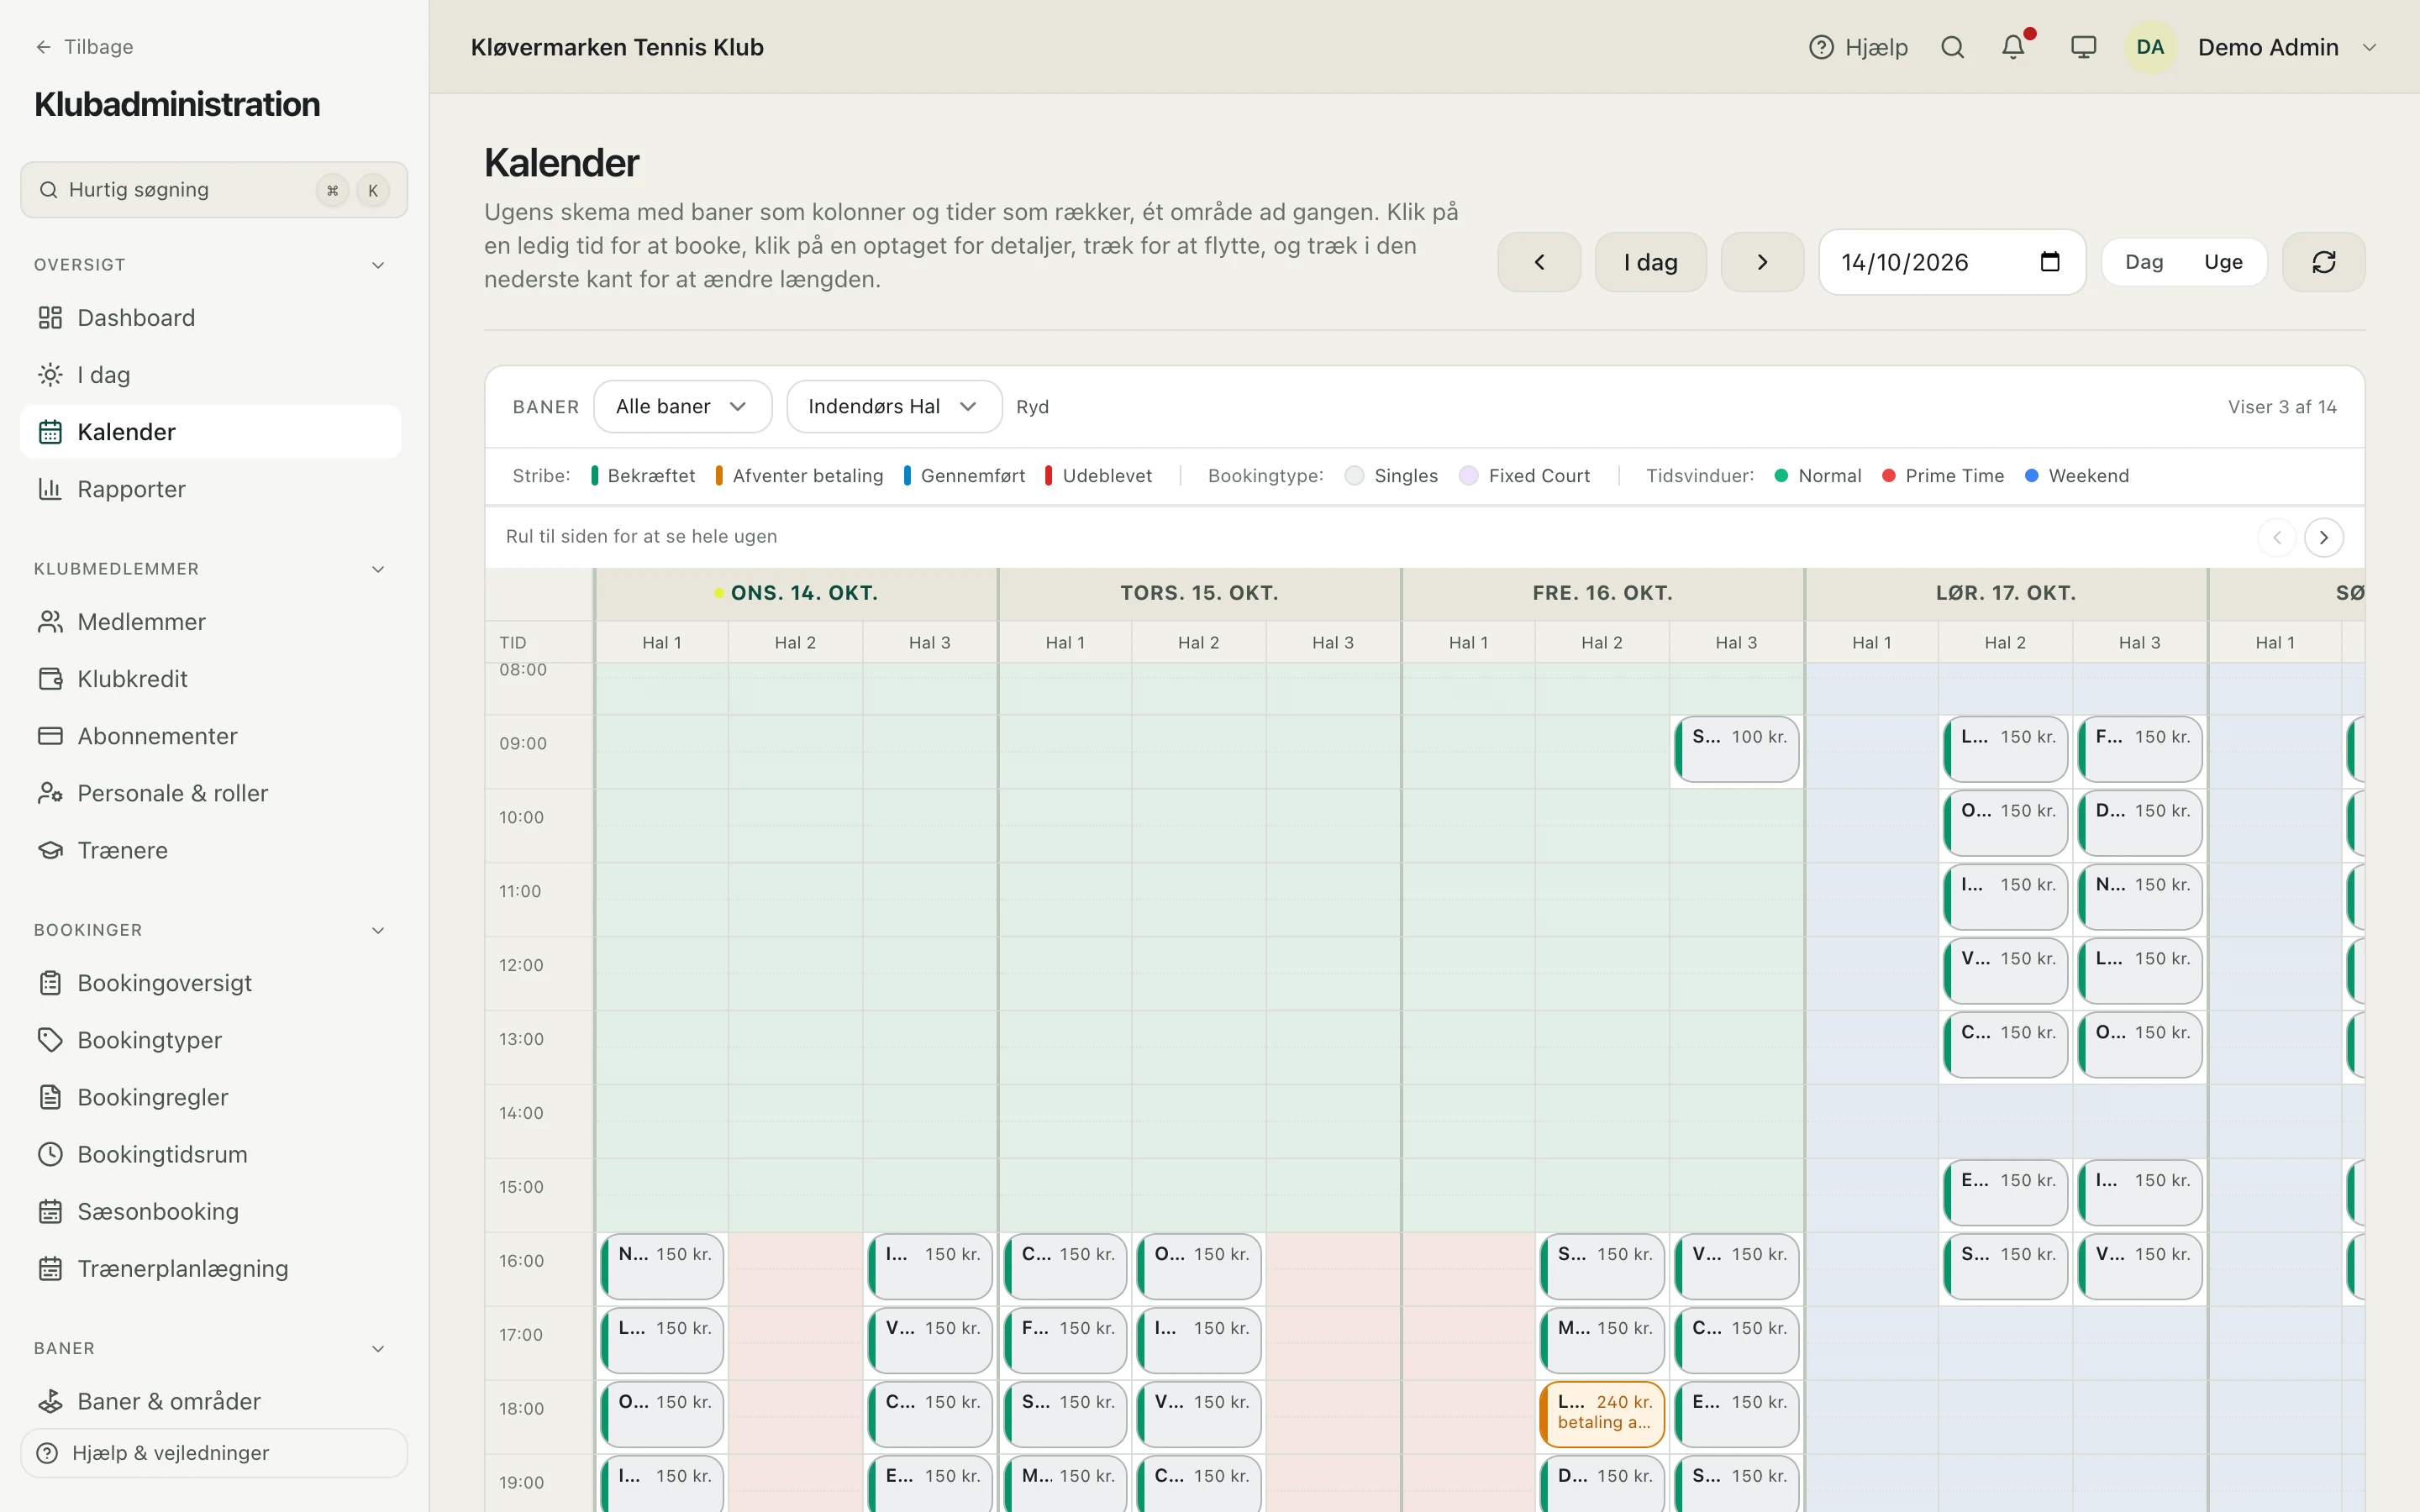
Task: Click the Prime Time red legend dot
Action: [x=1888, y=476]
